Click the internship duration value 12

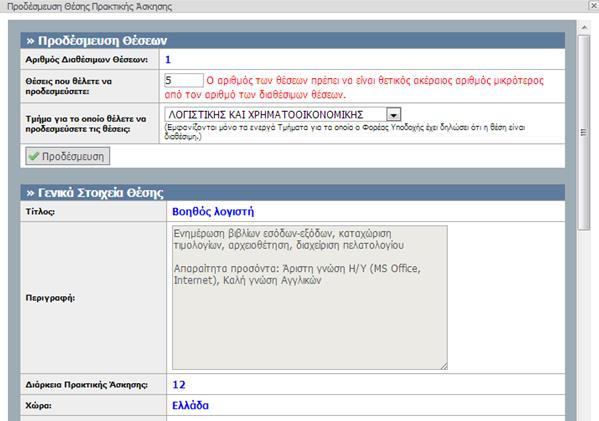[179, 384]
